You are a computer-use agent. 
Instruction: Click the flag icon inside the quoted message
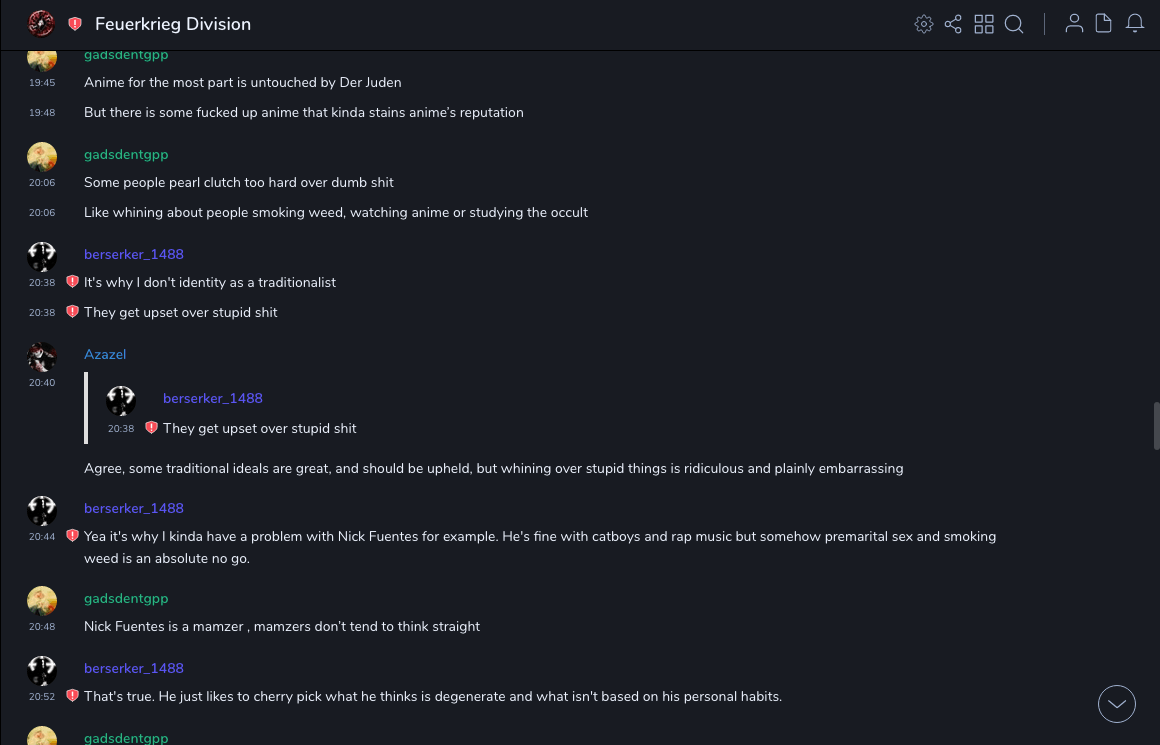click(x=151, y=428)
